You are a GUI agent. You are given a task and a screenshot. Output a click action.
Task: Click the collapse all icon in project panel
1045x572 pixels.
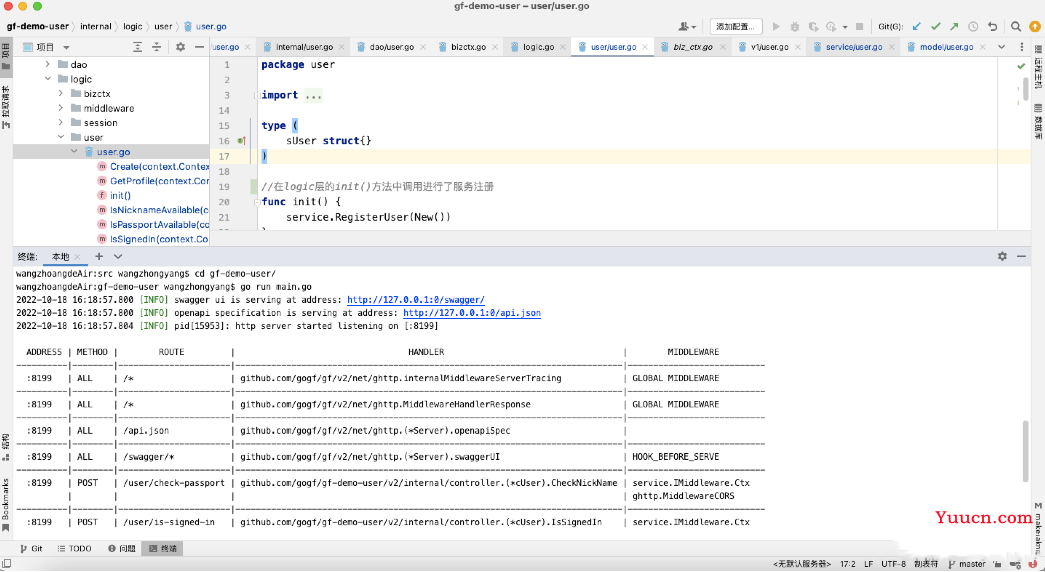157,47
